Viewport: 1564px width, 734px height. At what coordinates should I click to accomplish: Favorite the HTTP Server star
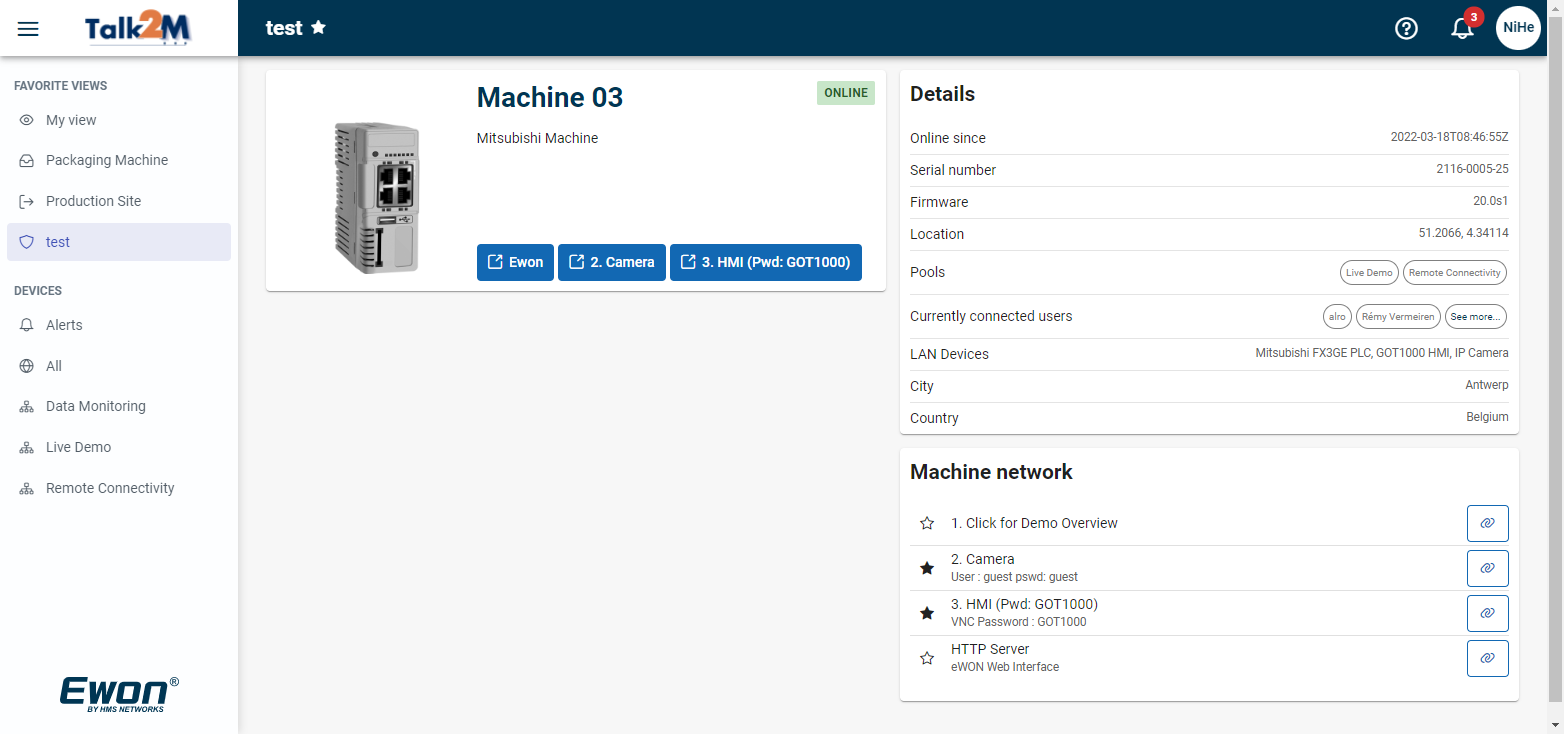pos(927,658)
